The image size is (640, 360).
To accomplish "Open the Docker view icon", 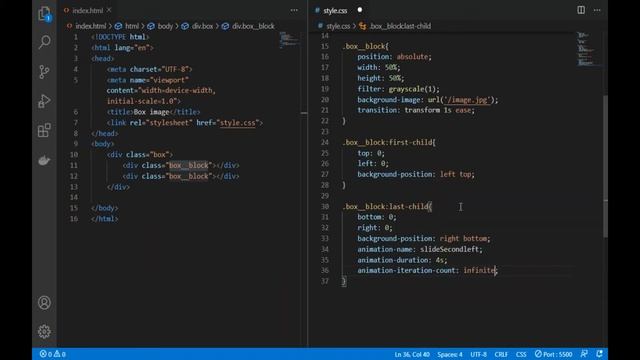I will 44,160.
